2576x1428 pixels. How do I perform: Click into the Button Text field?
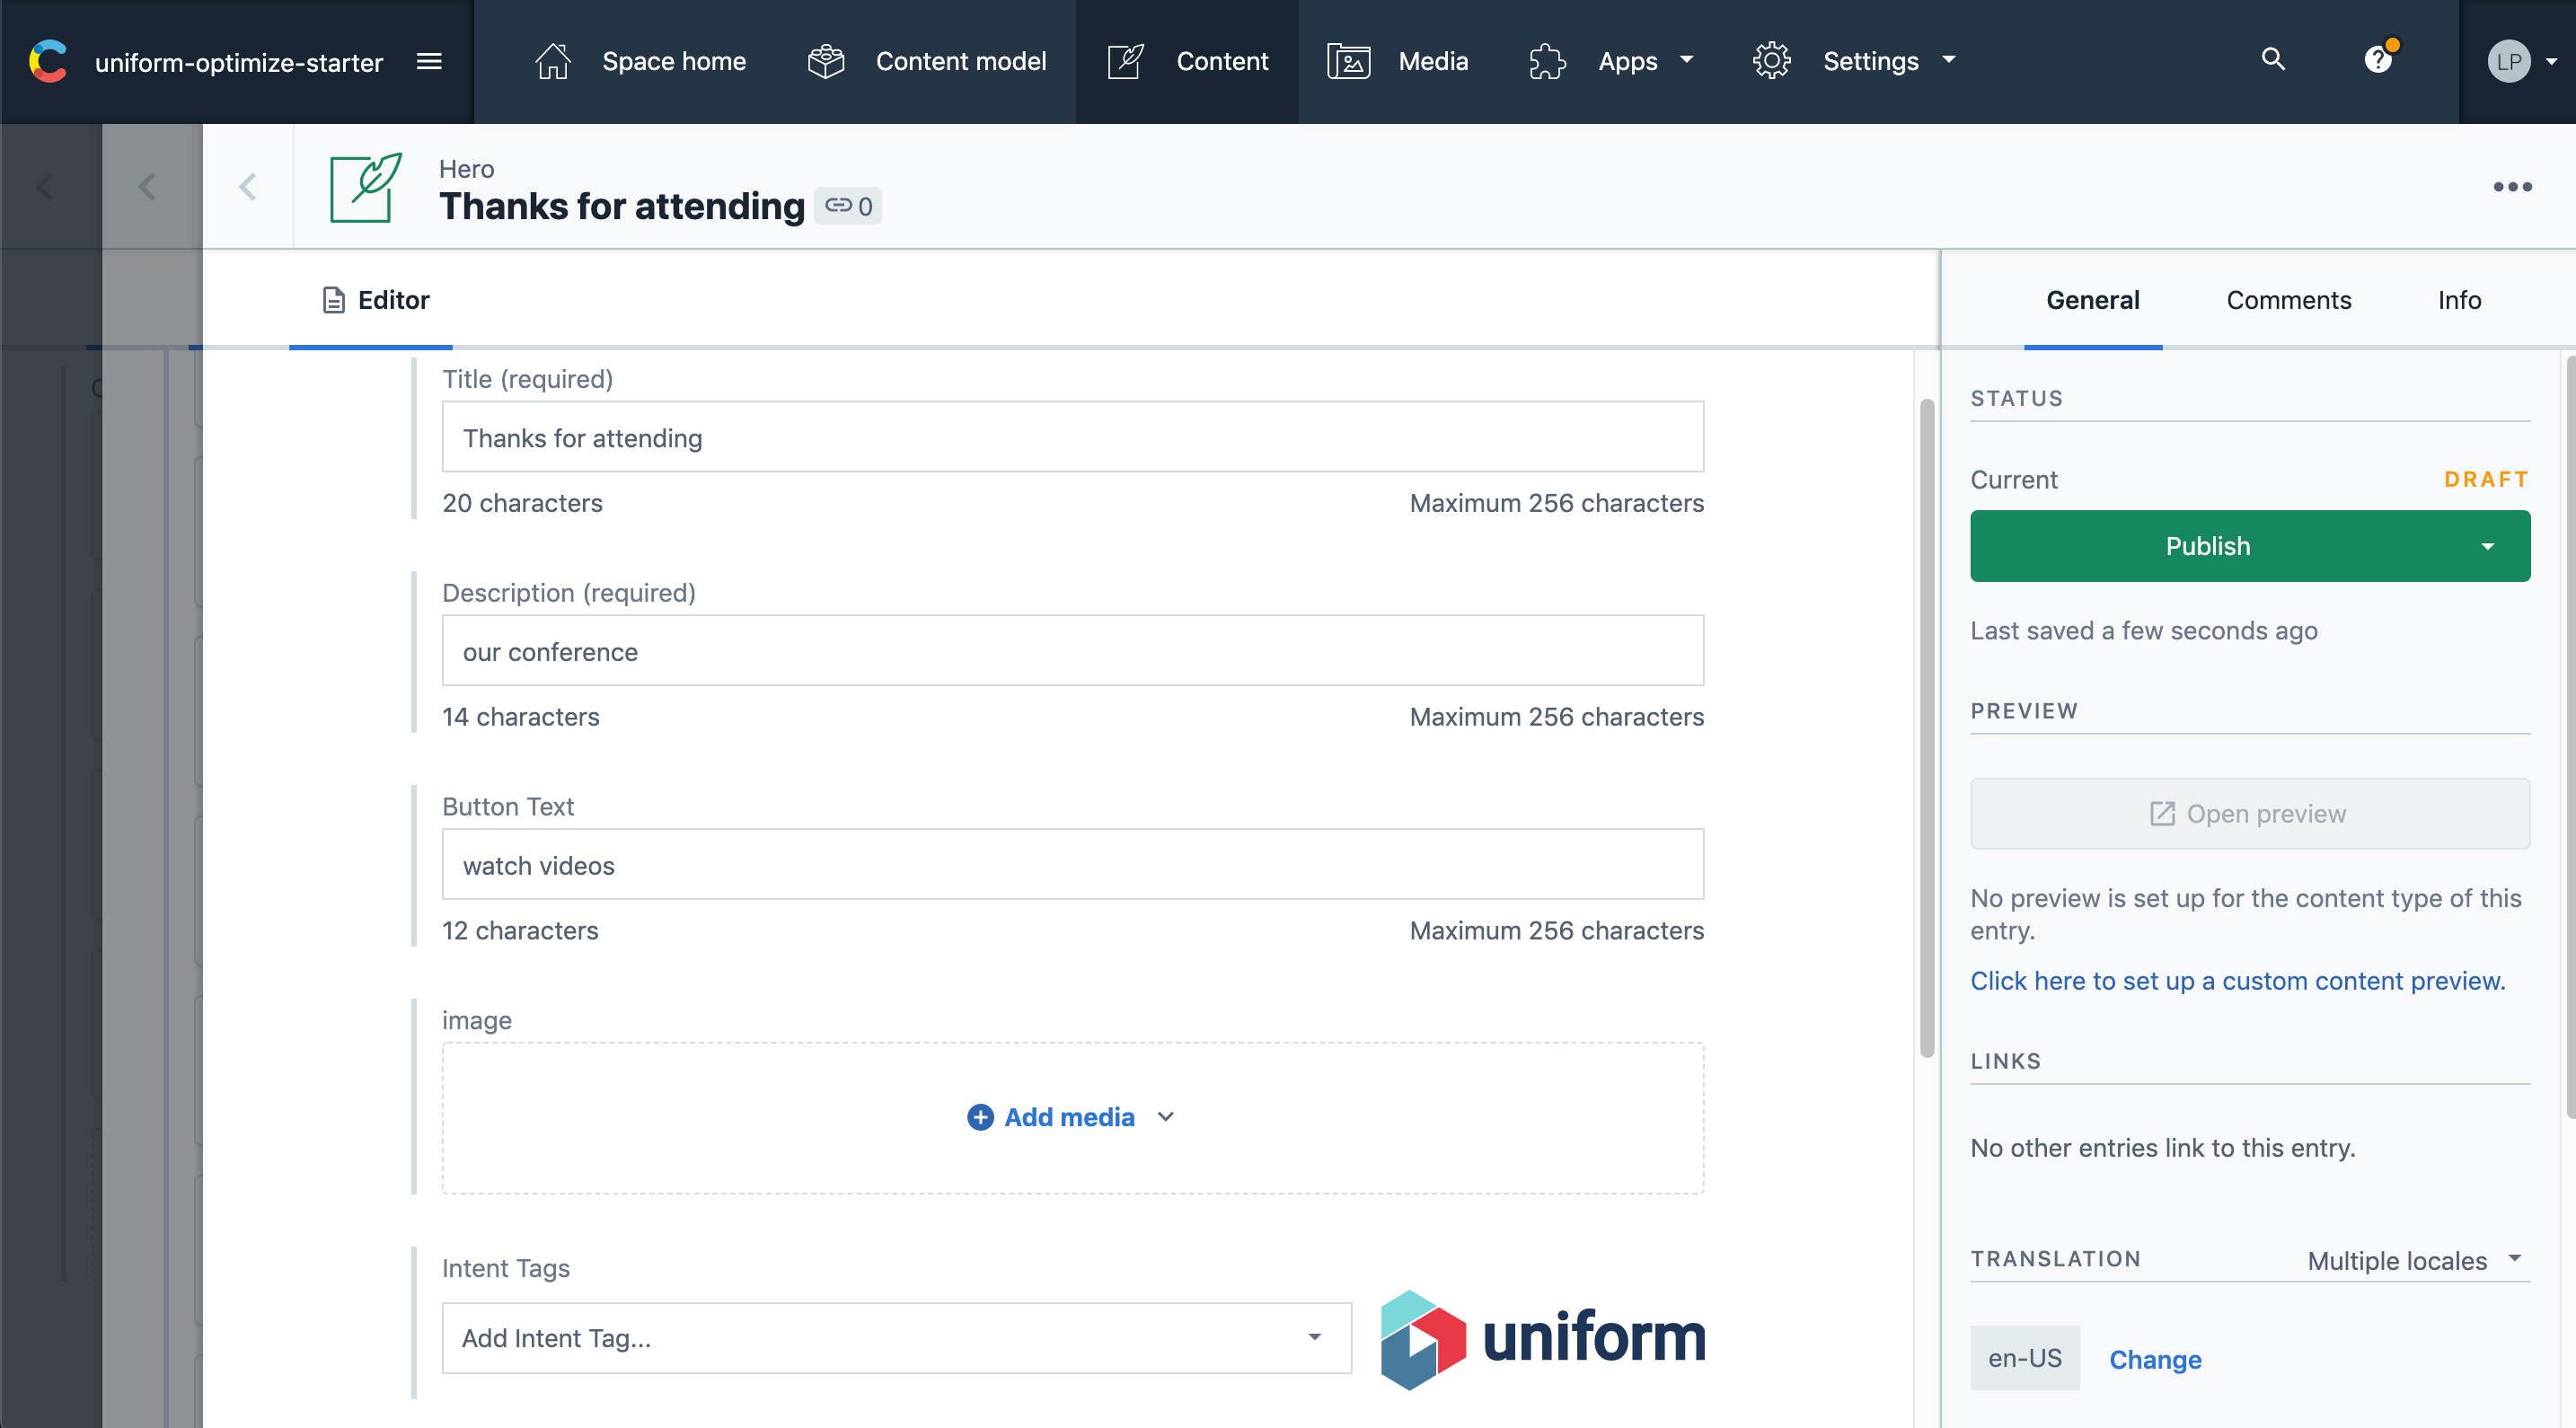coord(1072,865)
